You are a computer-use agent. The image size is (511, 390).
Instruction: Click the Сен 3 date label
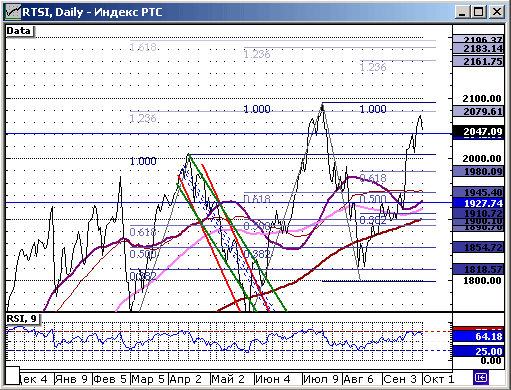[x=400, y=379]
